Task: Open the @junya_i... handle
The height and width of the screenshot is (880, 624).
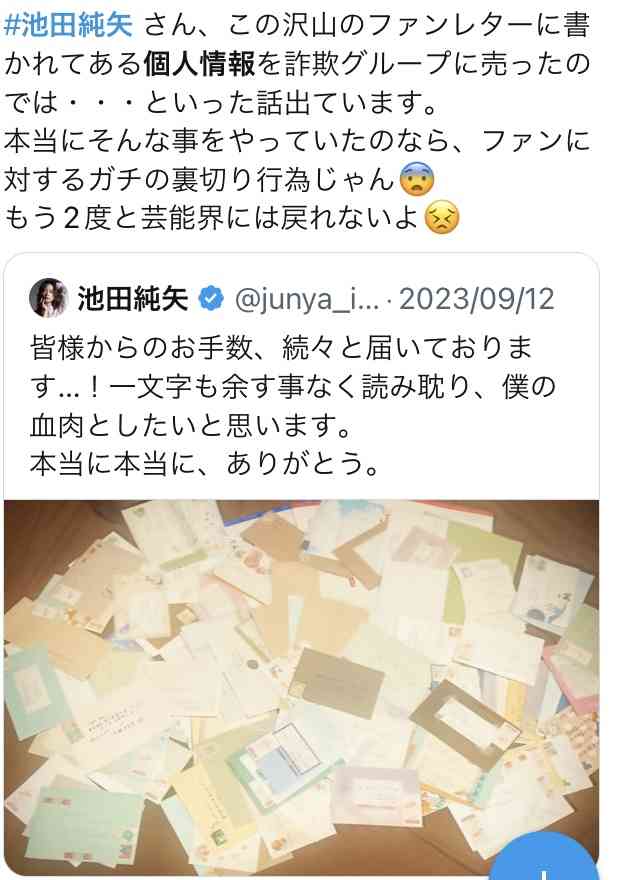Action: point(306,299)
